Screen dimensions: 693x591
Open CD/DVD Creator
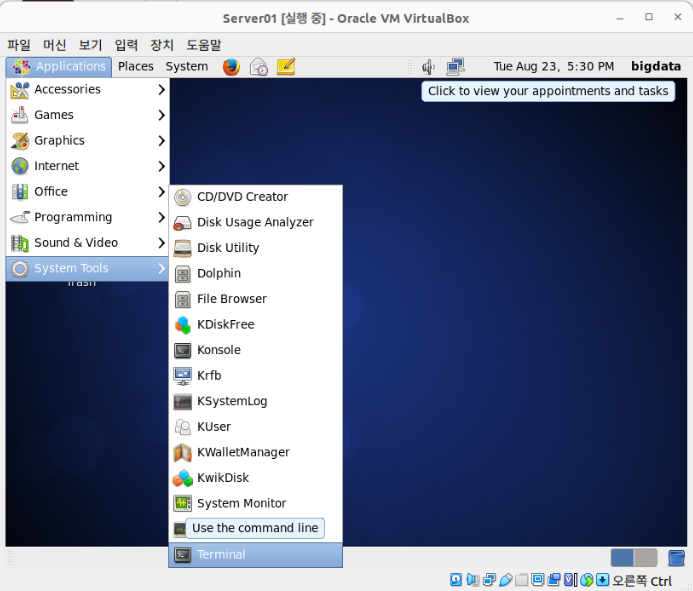[x=255, y=197]
